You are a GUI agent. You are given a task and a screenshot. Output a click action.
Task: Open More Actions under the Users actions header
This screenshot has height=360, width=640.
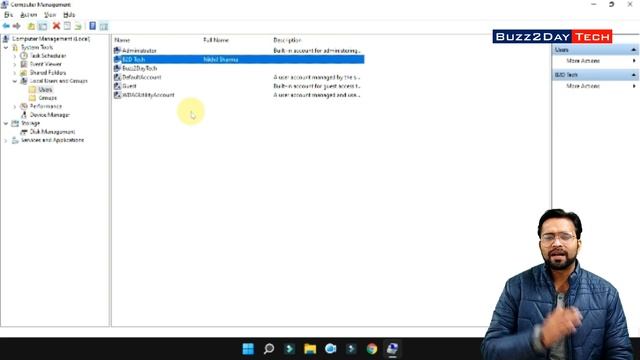583,61
